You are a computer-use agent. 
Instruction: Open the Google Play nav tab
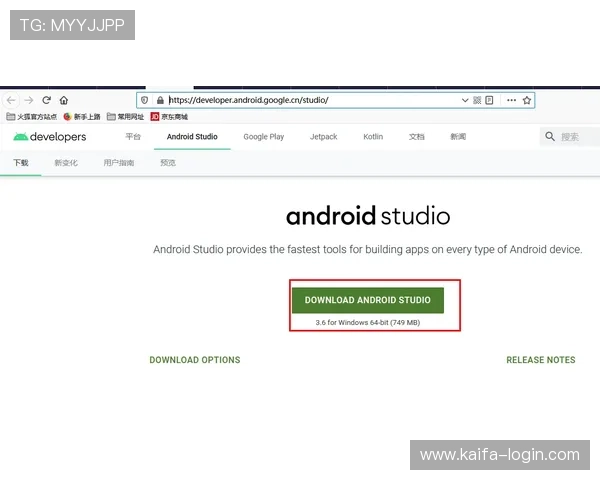[x=264, y=137]
